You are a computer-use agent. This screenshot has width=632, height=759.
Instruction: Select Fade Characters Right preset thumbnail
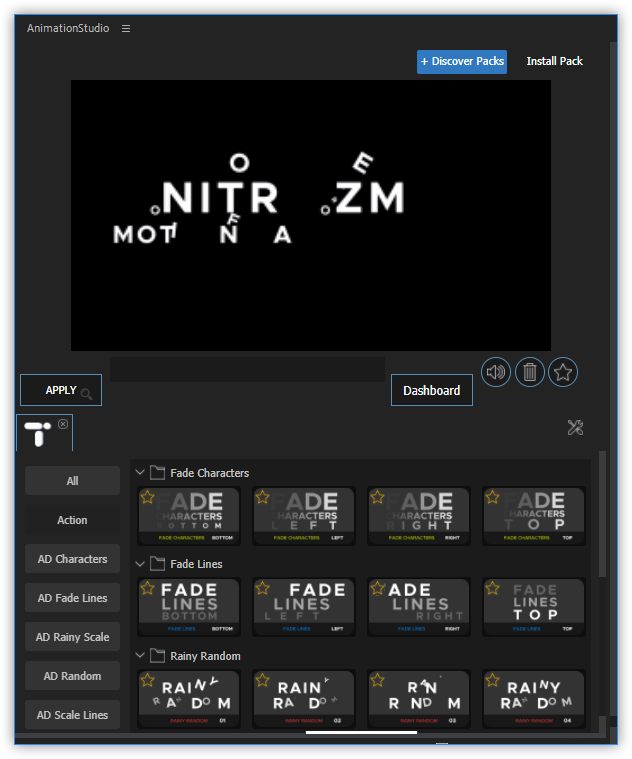pyautogui.click(x=419, y=516)
